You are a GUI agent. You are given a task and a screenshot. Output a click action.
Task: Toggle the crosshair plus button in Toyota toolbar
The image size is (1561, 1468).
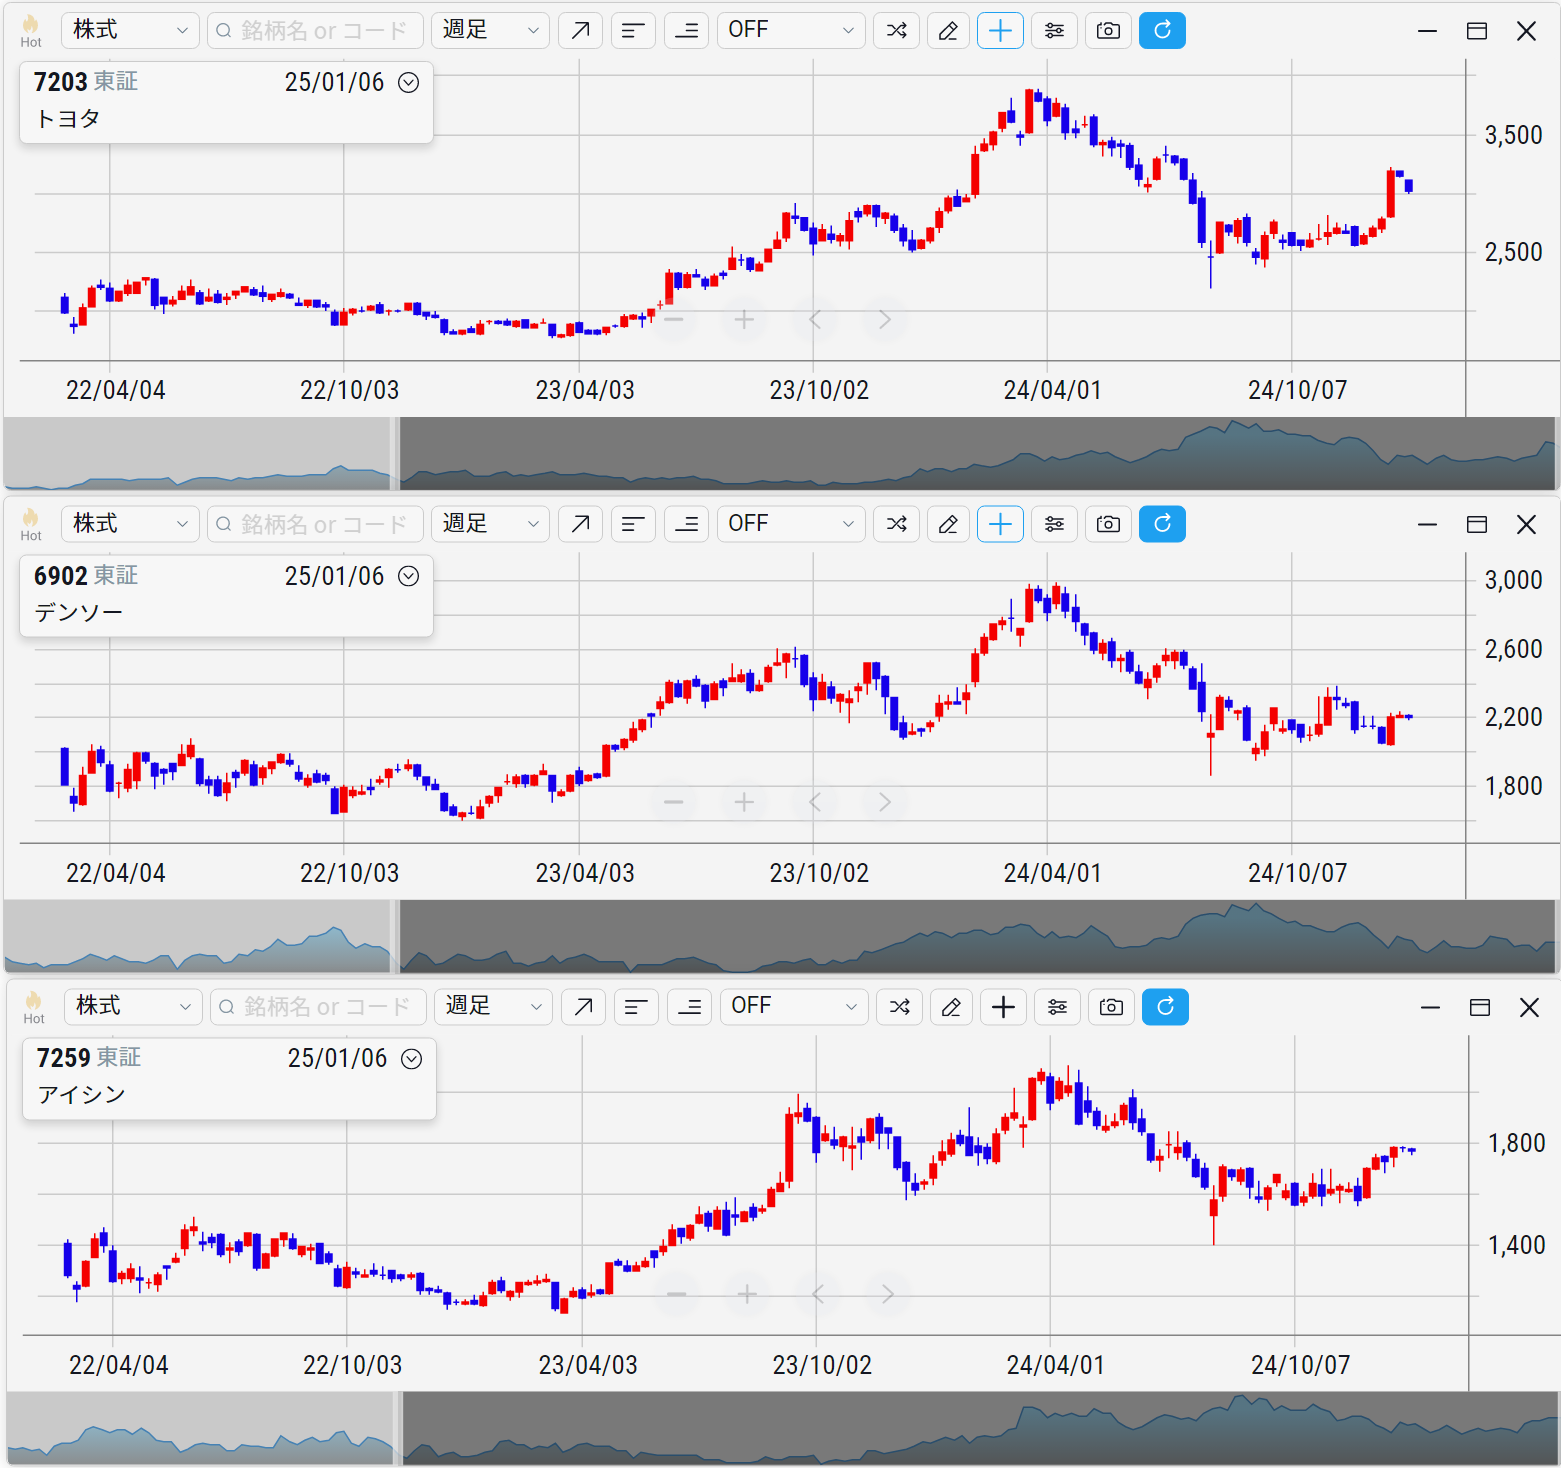(1000, 30)
